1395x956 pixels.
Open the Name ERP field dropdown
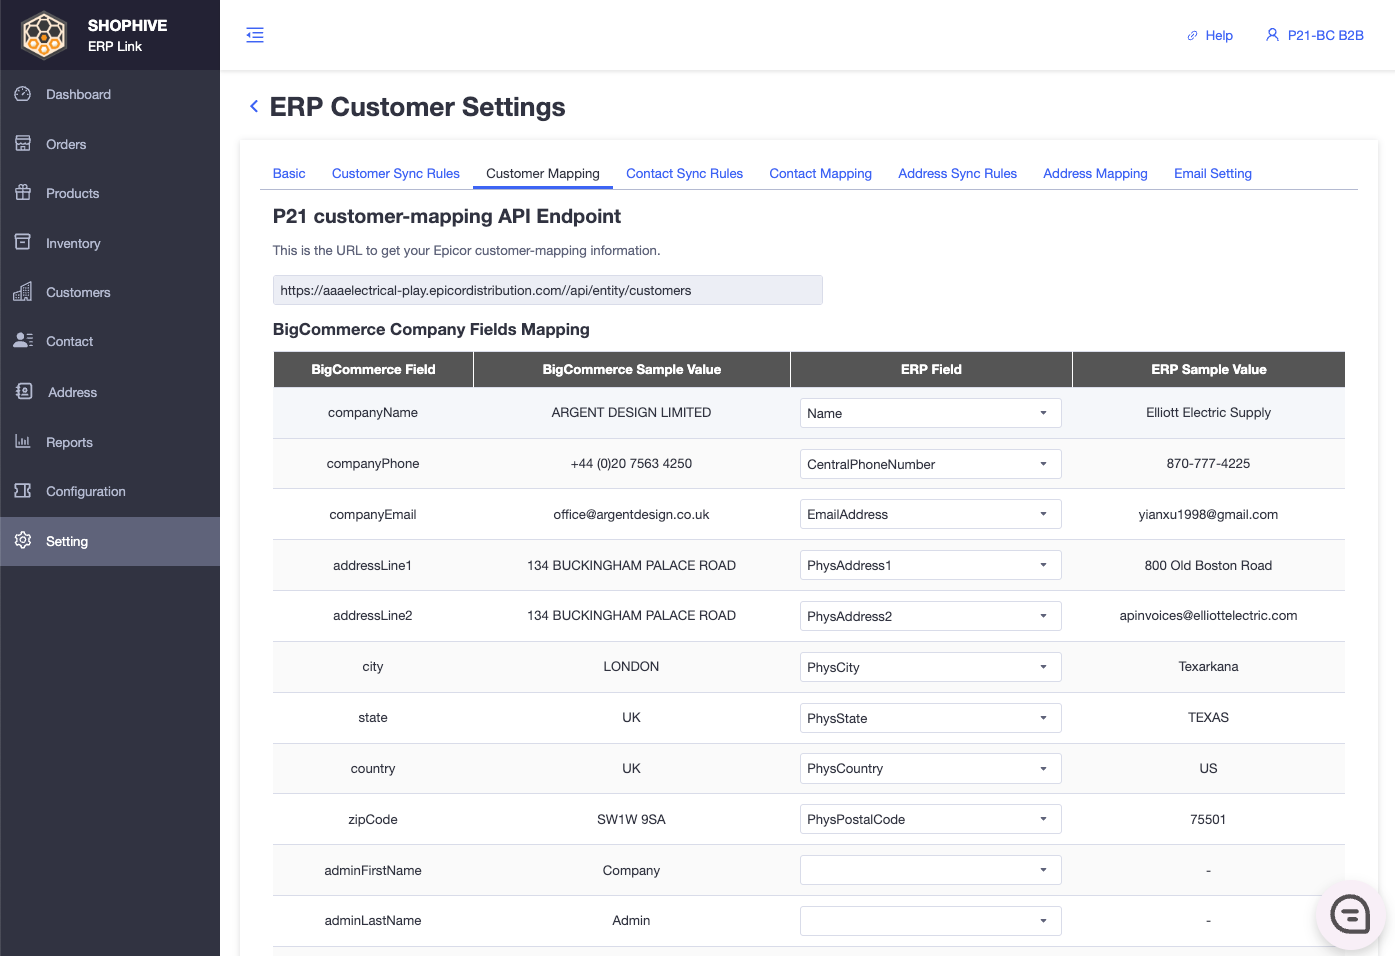click(930, 413)
